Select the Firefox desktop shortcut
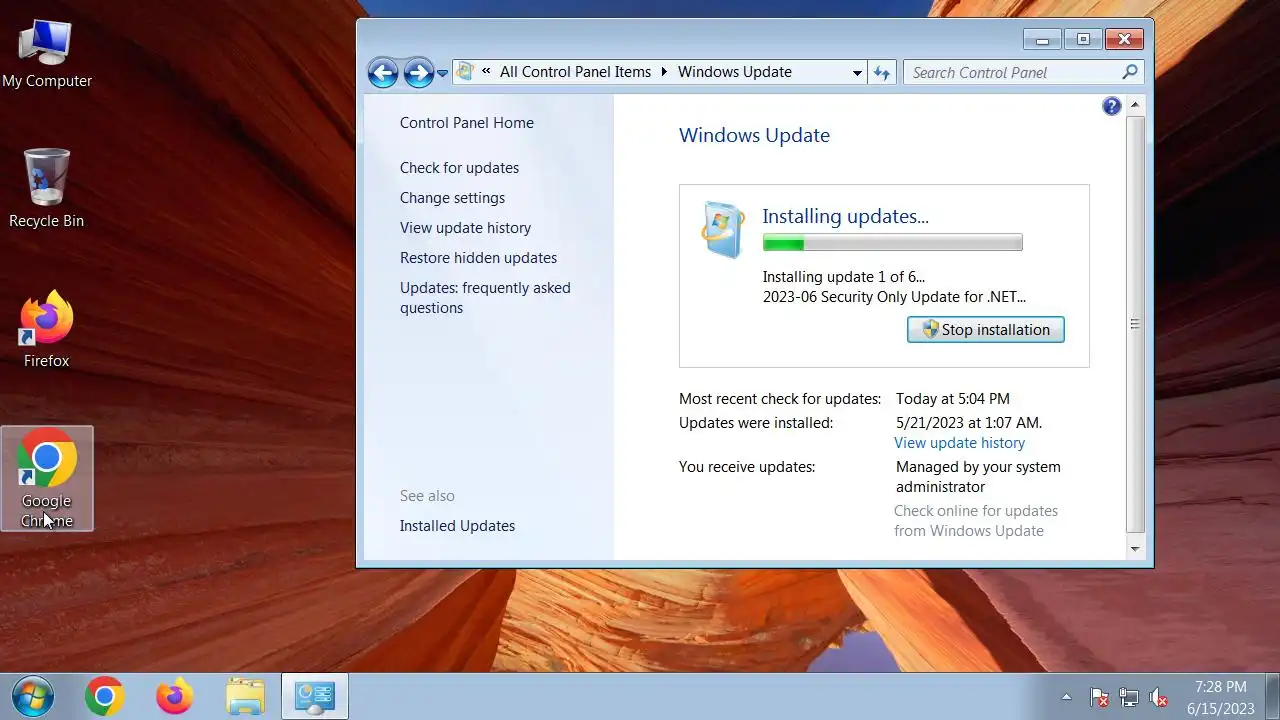The width and height of the screenshot is (1280, 720). point(46,330)
